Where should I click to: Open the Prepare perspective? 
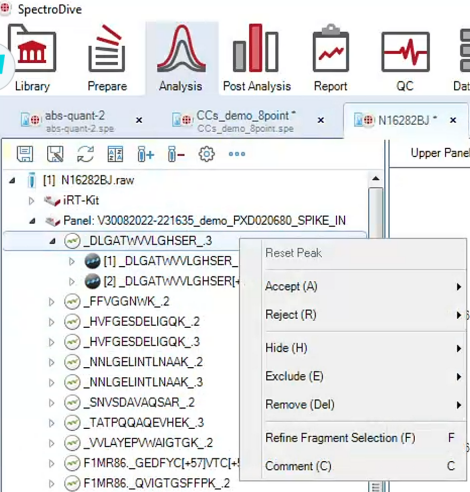pos(107,49)
